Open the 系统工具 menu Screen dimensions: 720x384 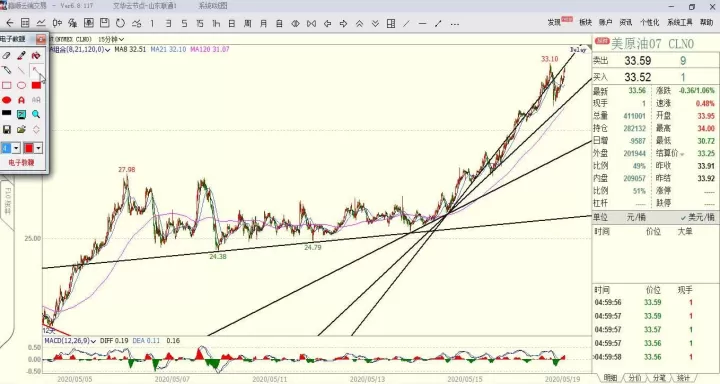[680, 22]
